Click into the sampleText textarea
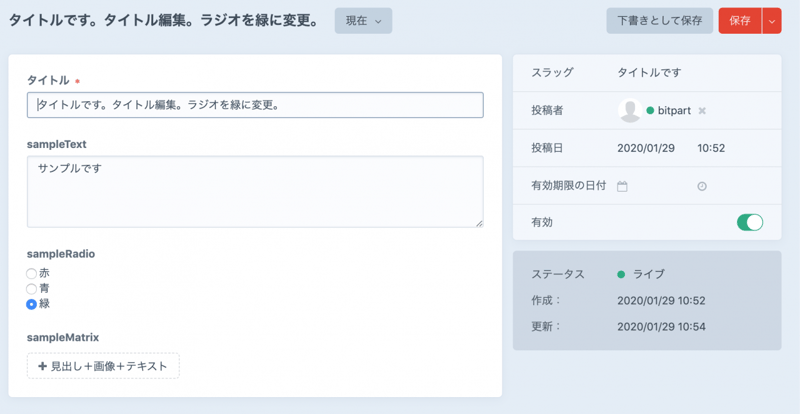 [x=255, y=191]
